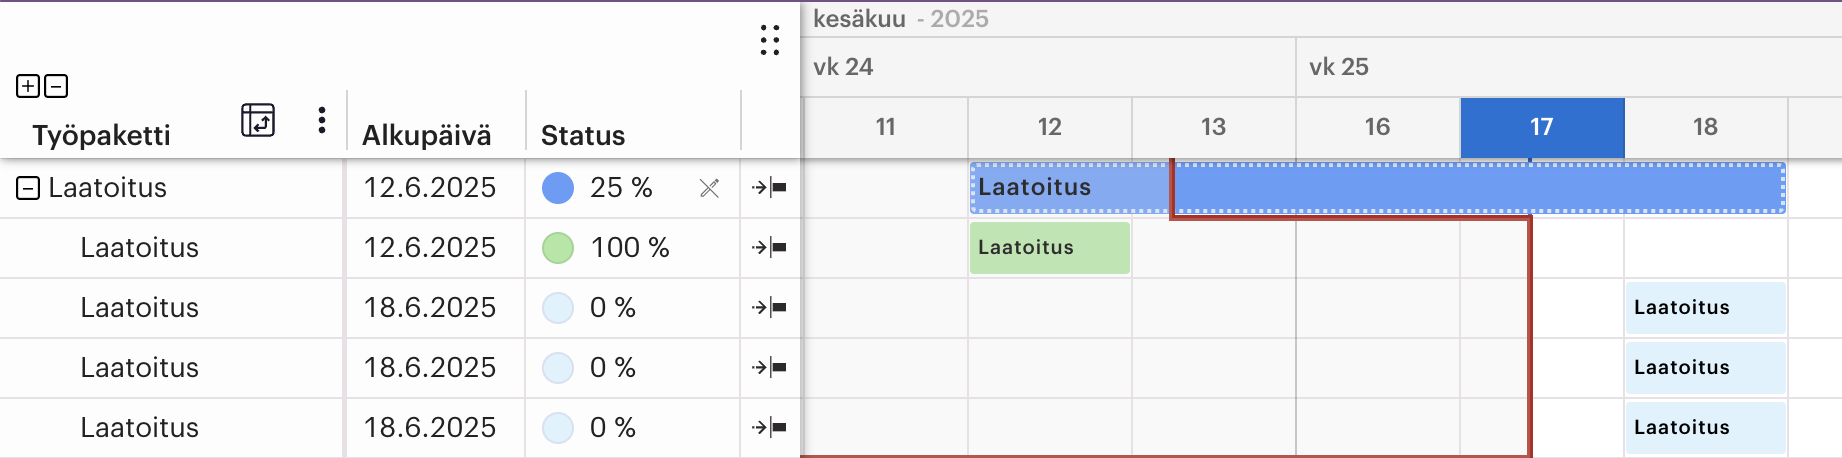The image size is (1842, 458).
Task: Click the collapse all rows minus icon
Action: tap(57, 86)
